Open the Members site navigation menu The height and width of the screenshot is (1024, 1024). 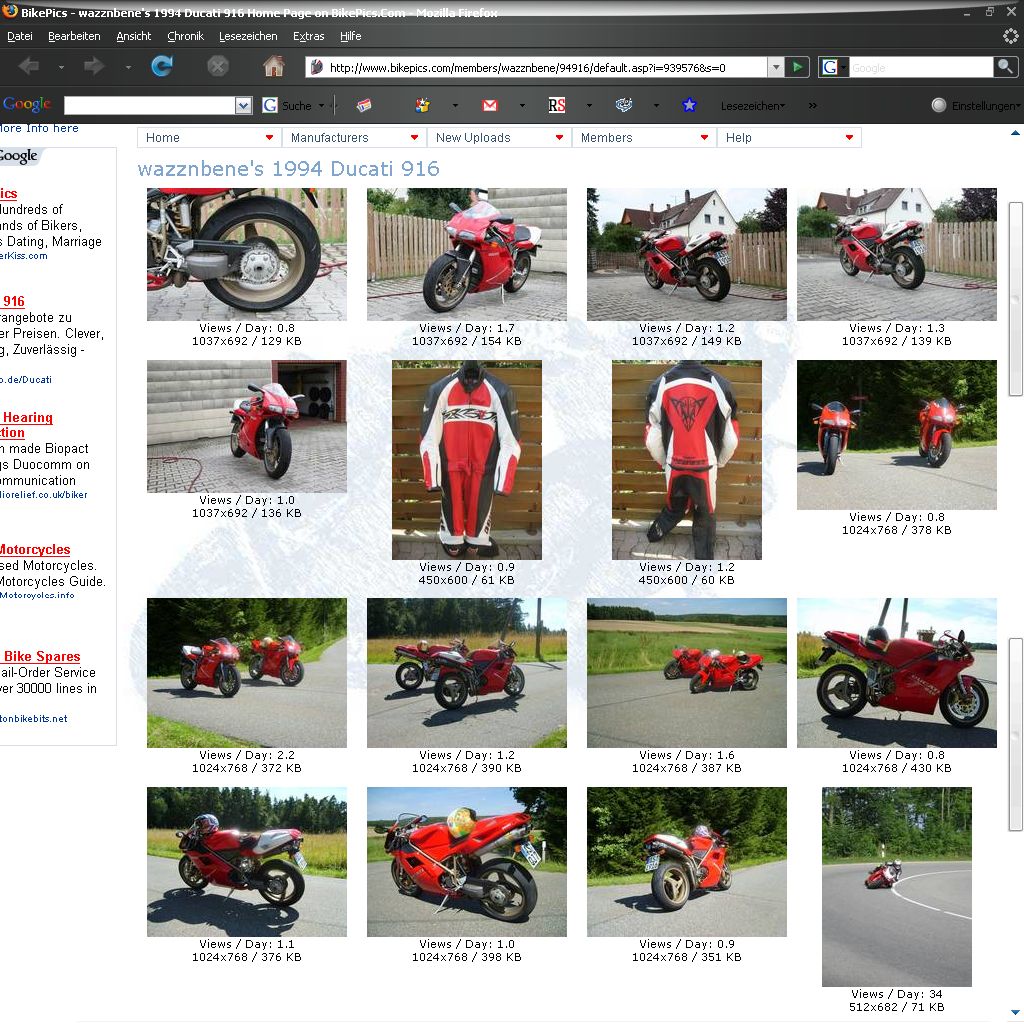coord(644,138)
